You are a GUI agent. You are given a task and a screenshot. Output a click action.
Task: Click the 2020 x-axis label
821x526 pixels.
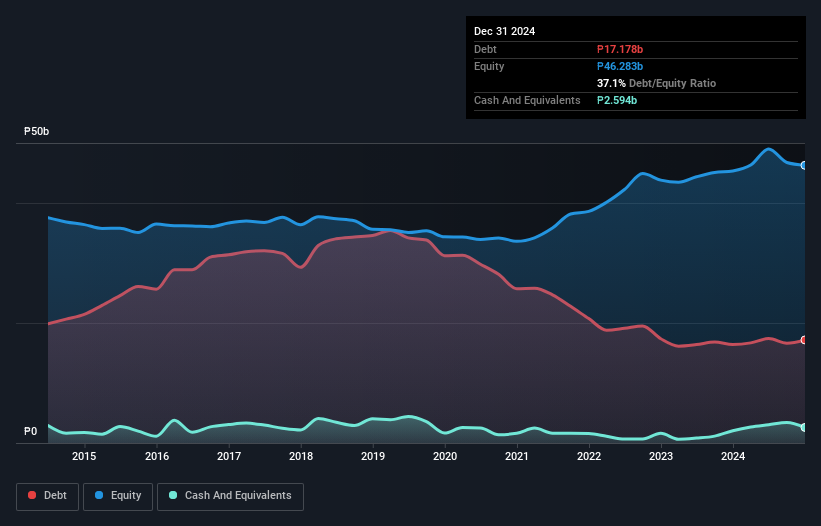pos(445,456)
